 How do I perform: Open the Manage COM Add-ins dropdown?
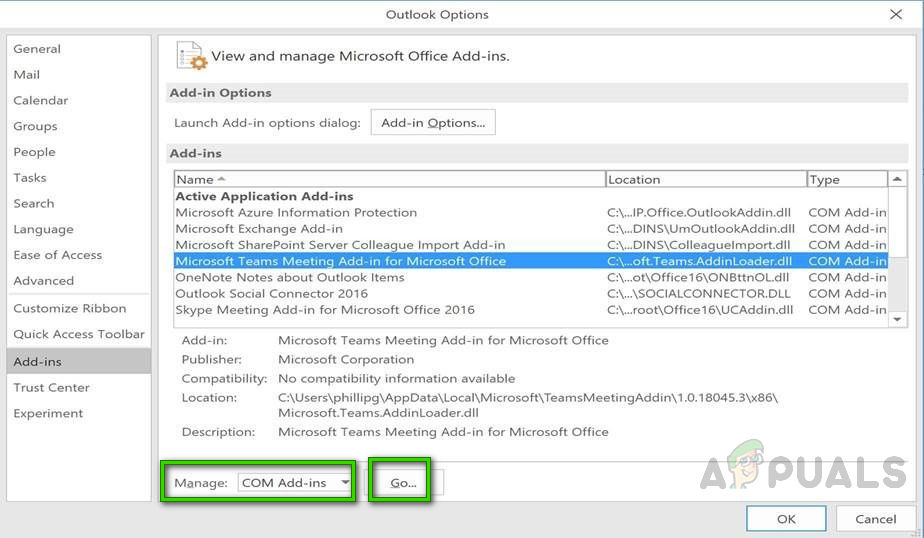296,483
